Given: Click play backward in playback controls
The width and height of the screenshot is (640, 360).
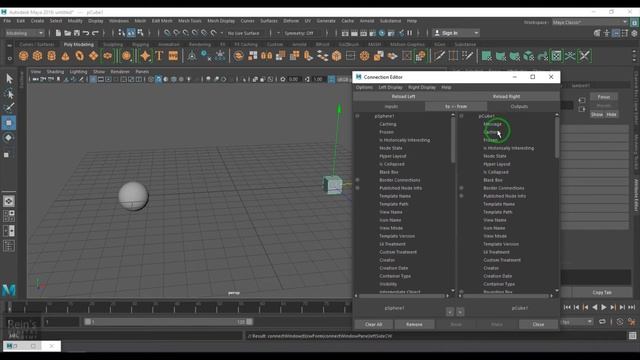Looking at the screenshot, I should (x=595, y=307).
